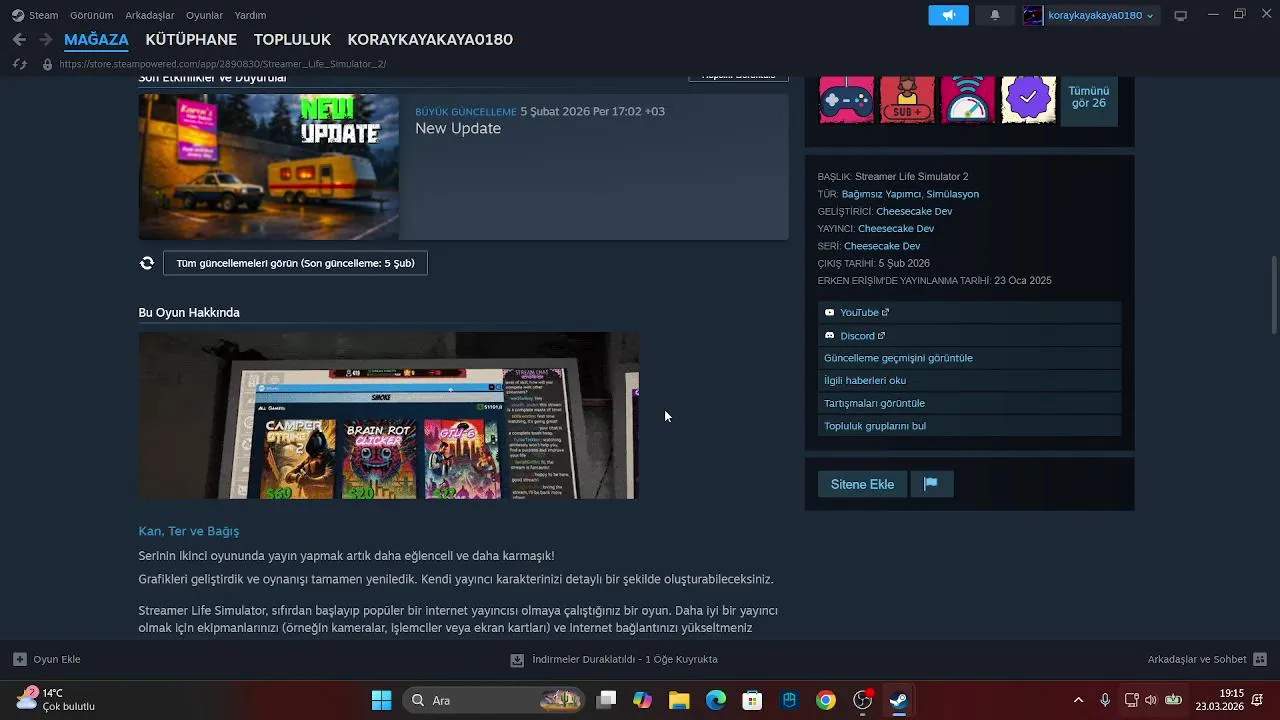Open the New Update announcement title
Screen dimensions: 1280x720
tap(458, 128)
